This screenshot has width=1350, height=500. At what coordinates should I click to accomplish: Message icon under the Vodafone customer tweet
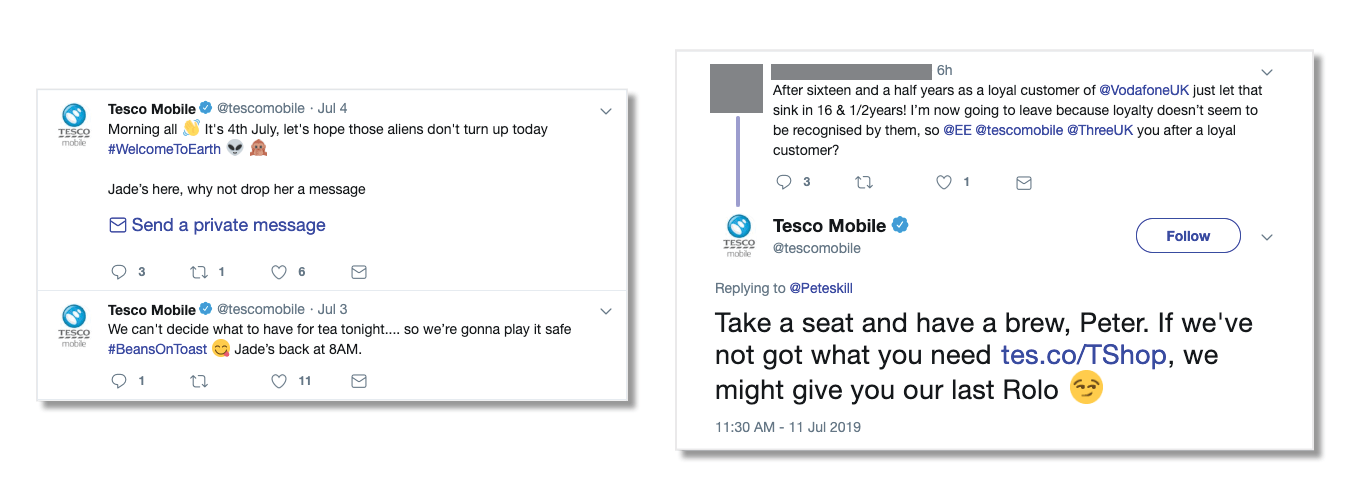click(x=1023, y=183)
